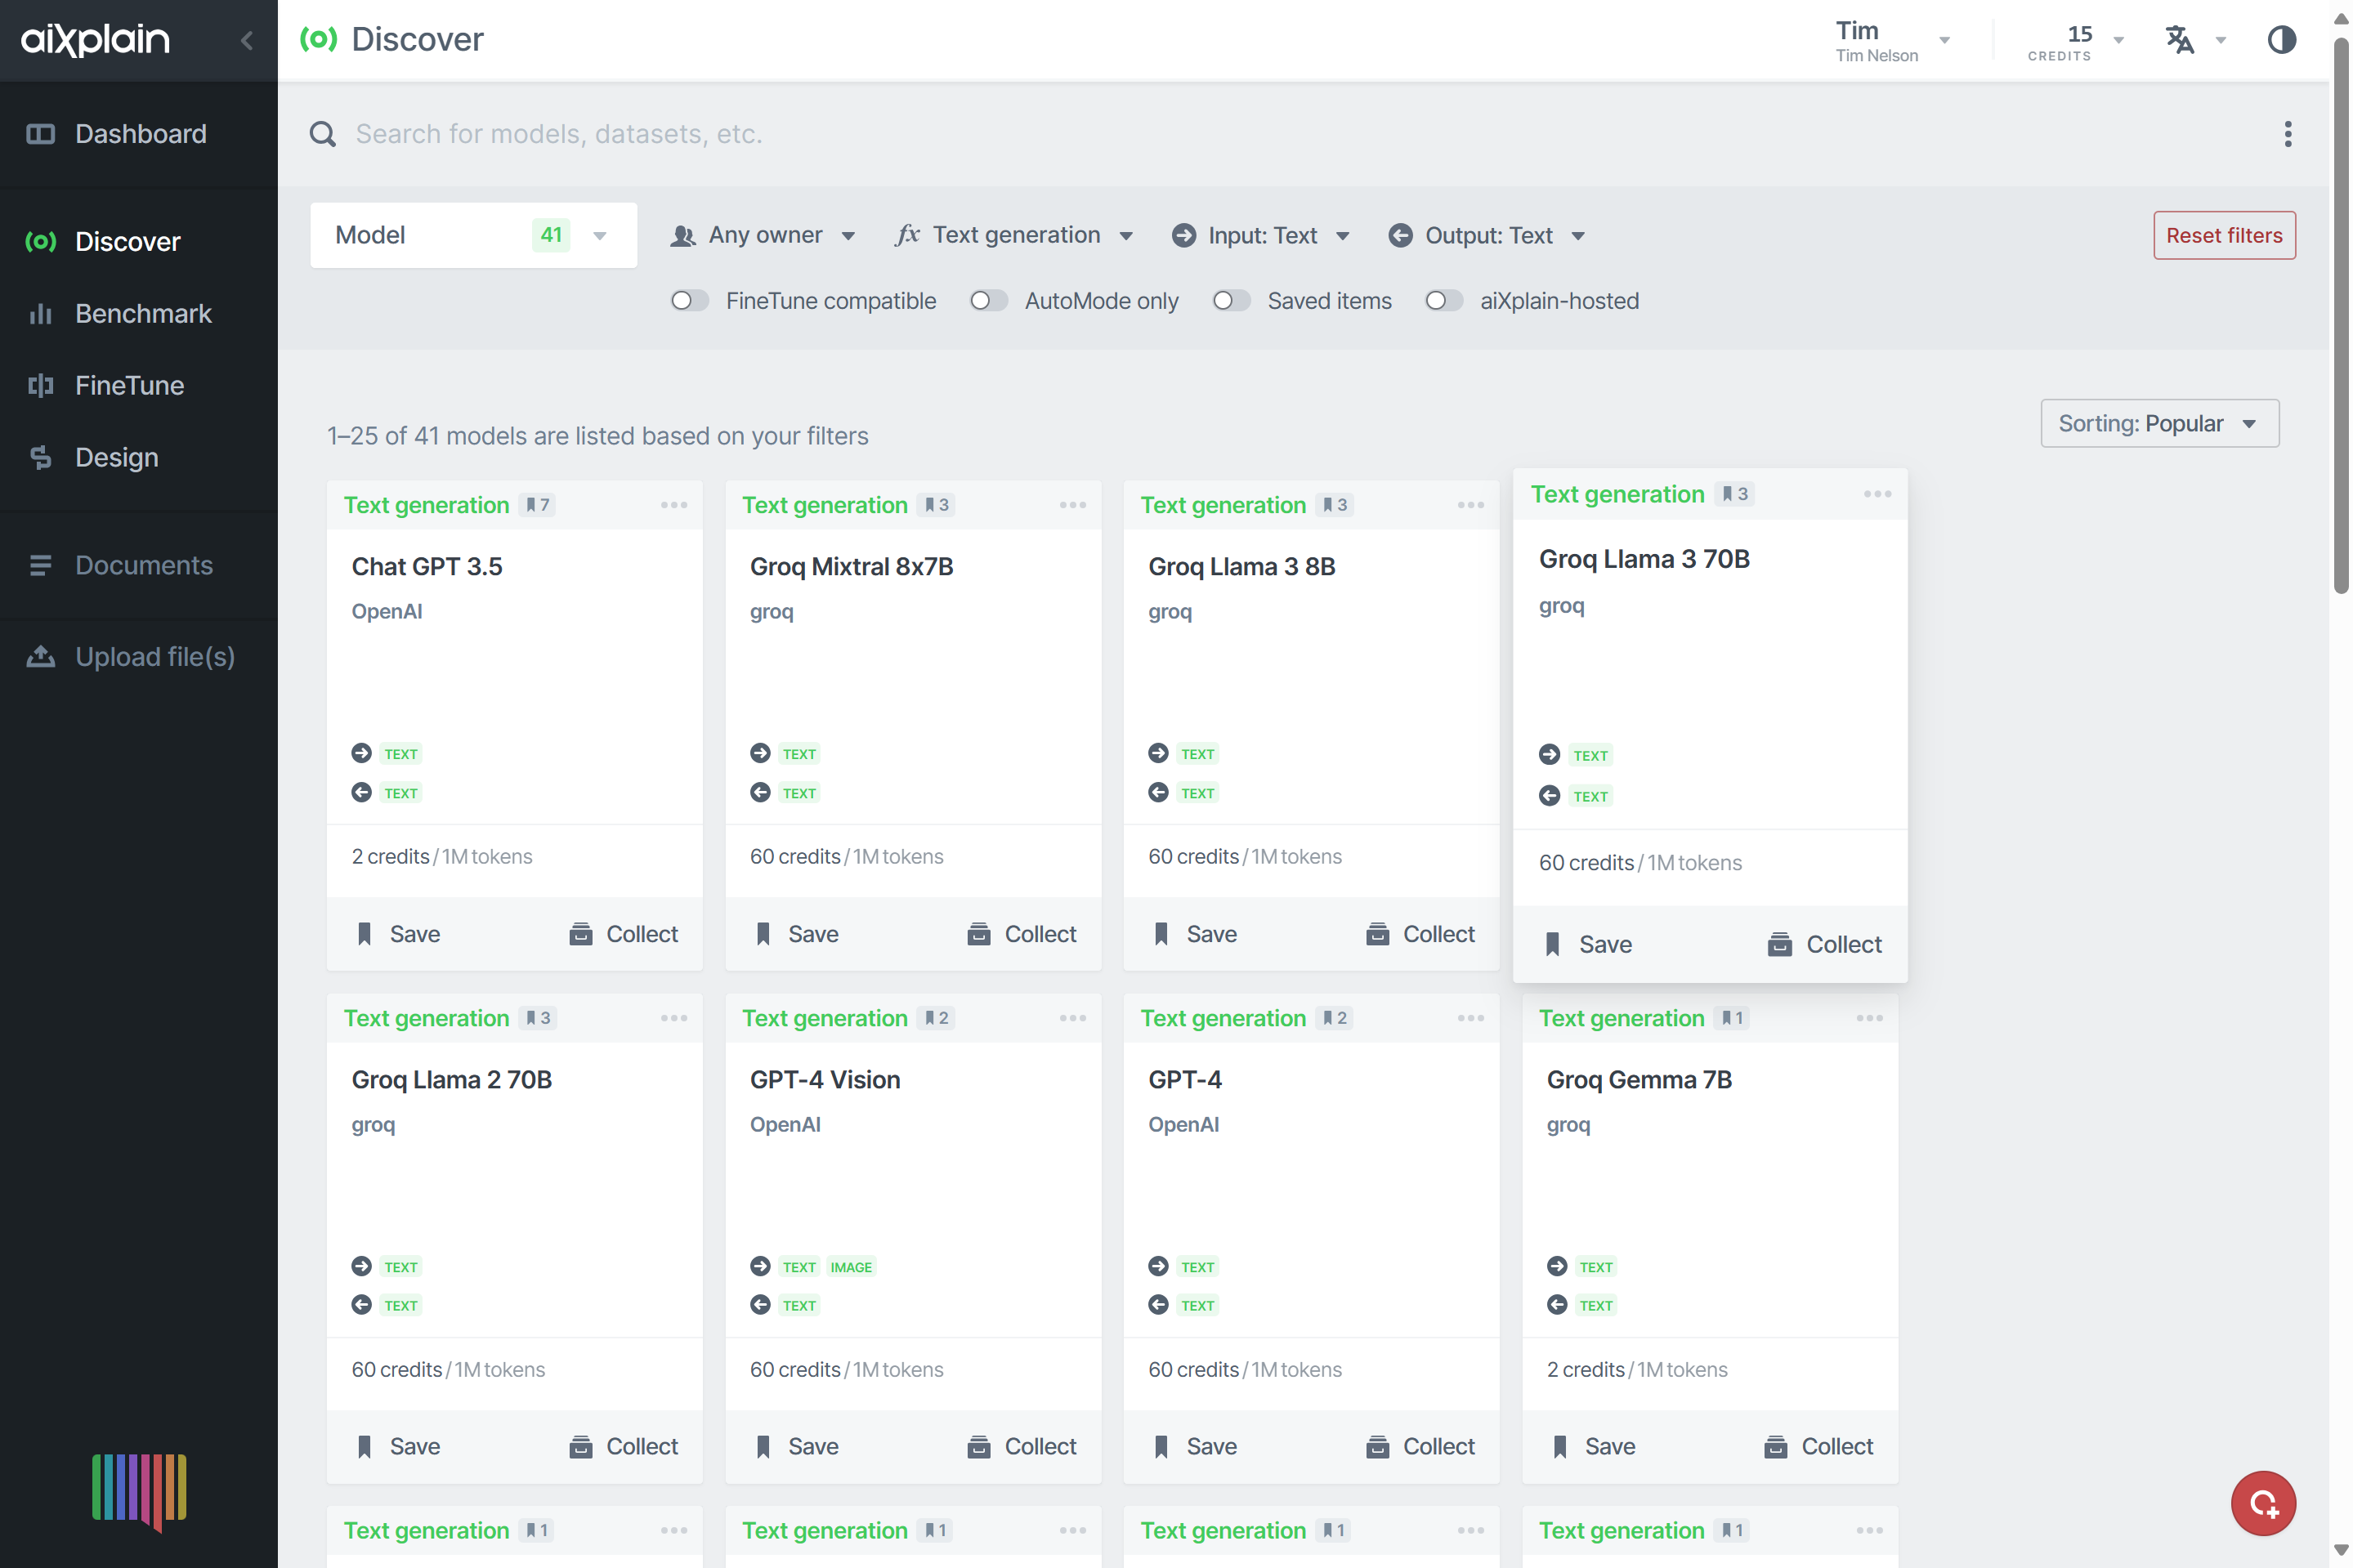The image size is (2353, 1568).
Task: Open the Input: Text filter dropdown
Action: coord(1260,235)
